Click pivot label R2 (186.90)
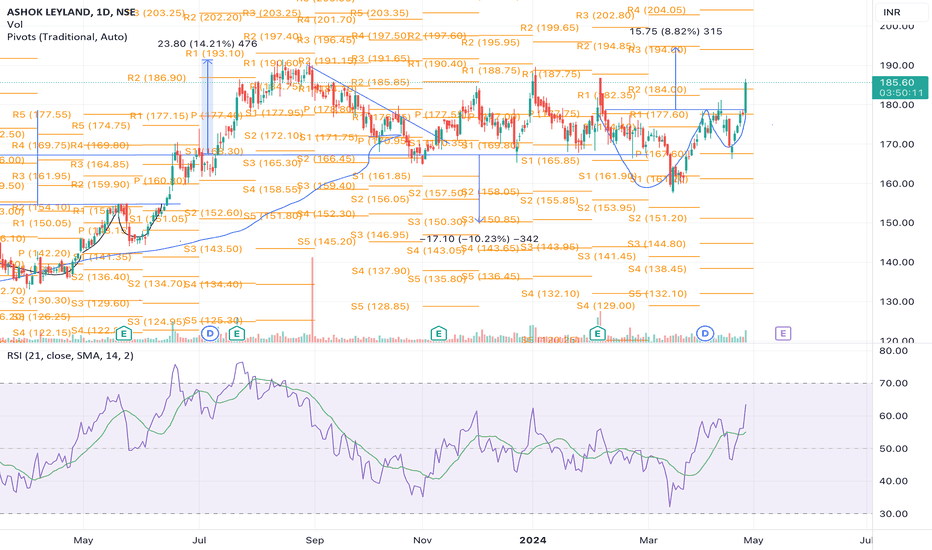This screenshot has width=932, height=550. pos(156,78)
